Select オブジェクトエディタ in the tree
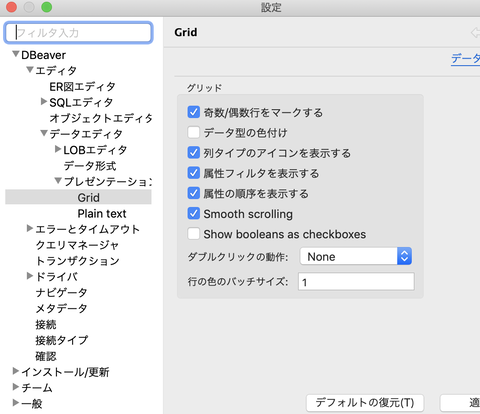The image size is (480, 414). [101, 118]
